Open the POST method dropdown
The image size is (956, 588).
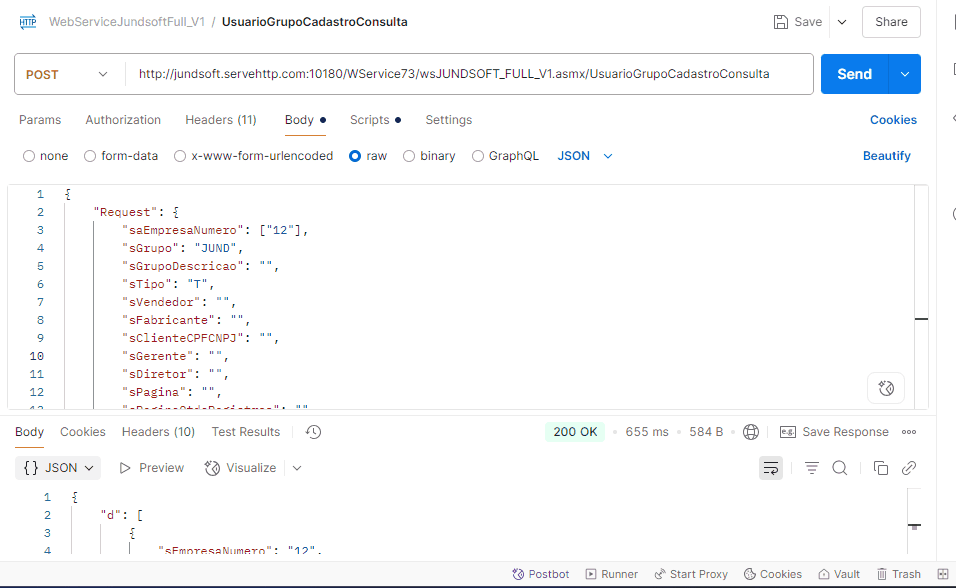pyautogui.click(x=67, y=74)
